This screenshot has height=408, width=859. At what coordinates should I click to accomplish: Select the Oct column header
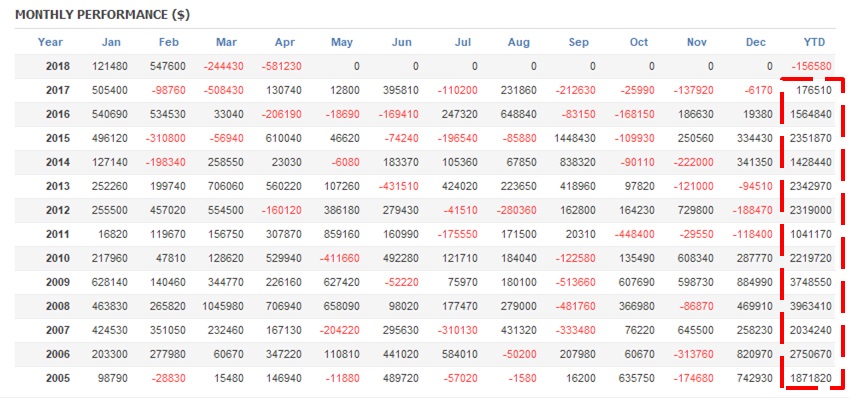click(x=639, y=42)
